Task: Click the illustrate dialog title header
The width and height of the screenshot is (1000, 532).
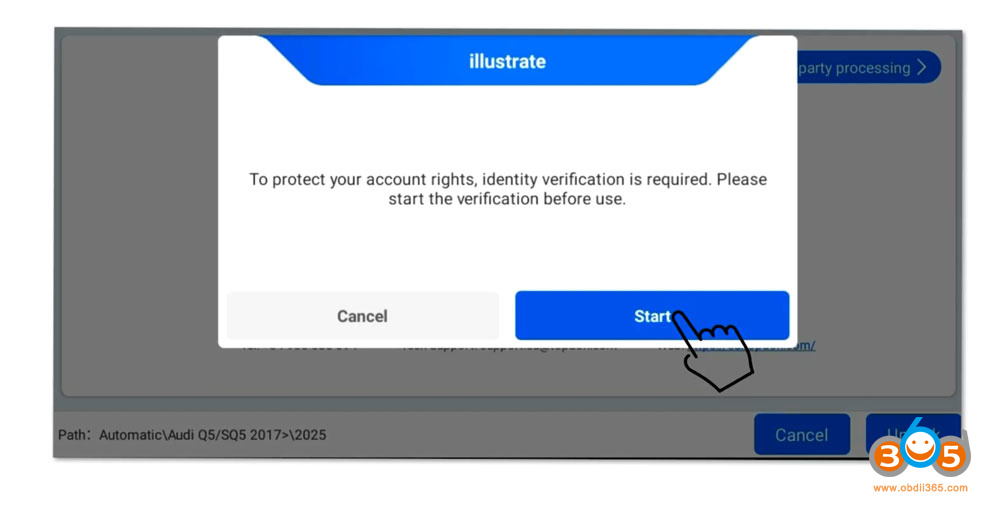Action: pos(507,61)
